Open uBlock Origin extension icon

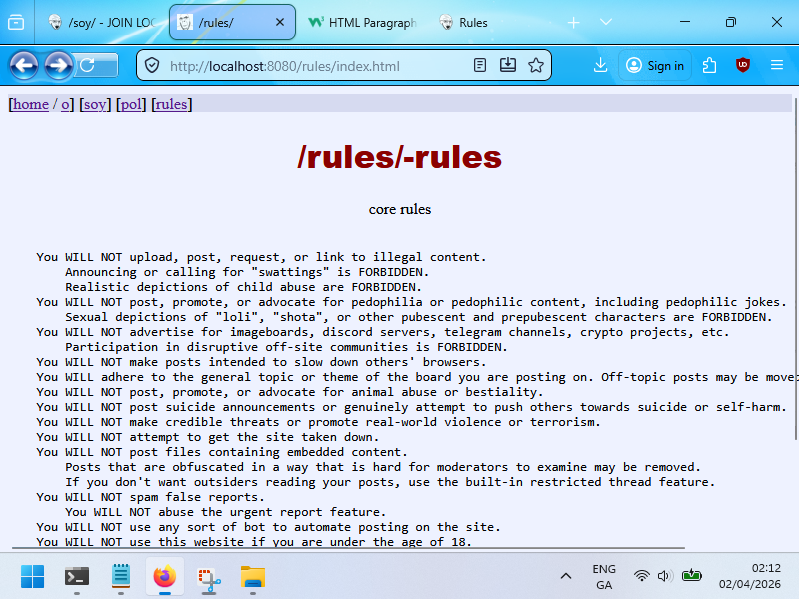click(x=742, y=66)
